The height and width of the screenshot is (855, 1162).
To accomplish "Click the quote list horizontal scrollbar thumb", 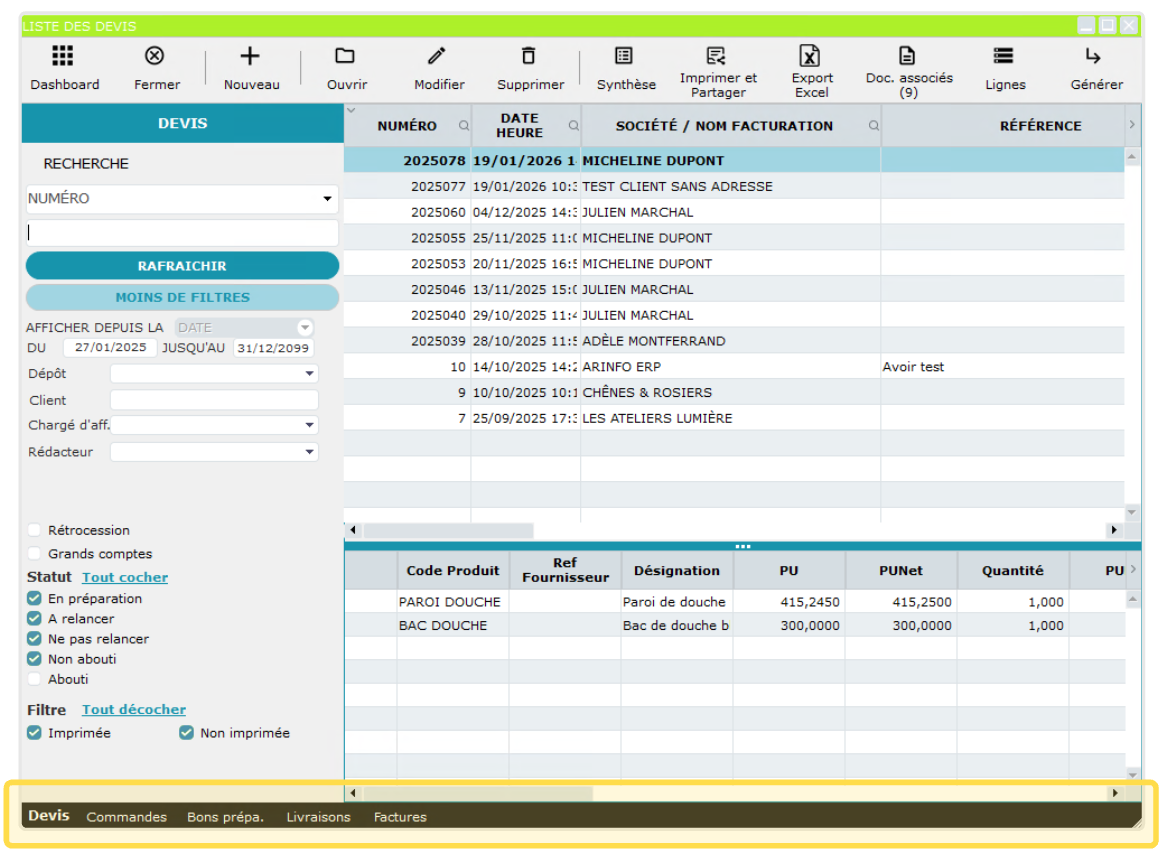I will [448, 530].
